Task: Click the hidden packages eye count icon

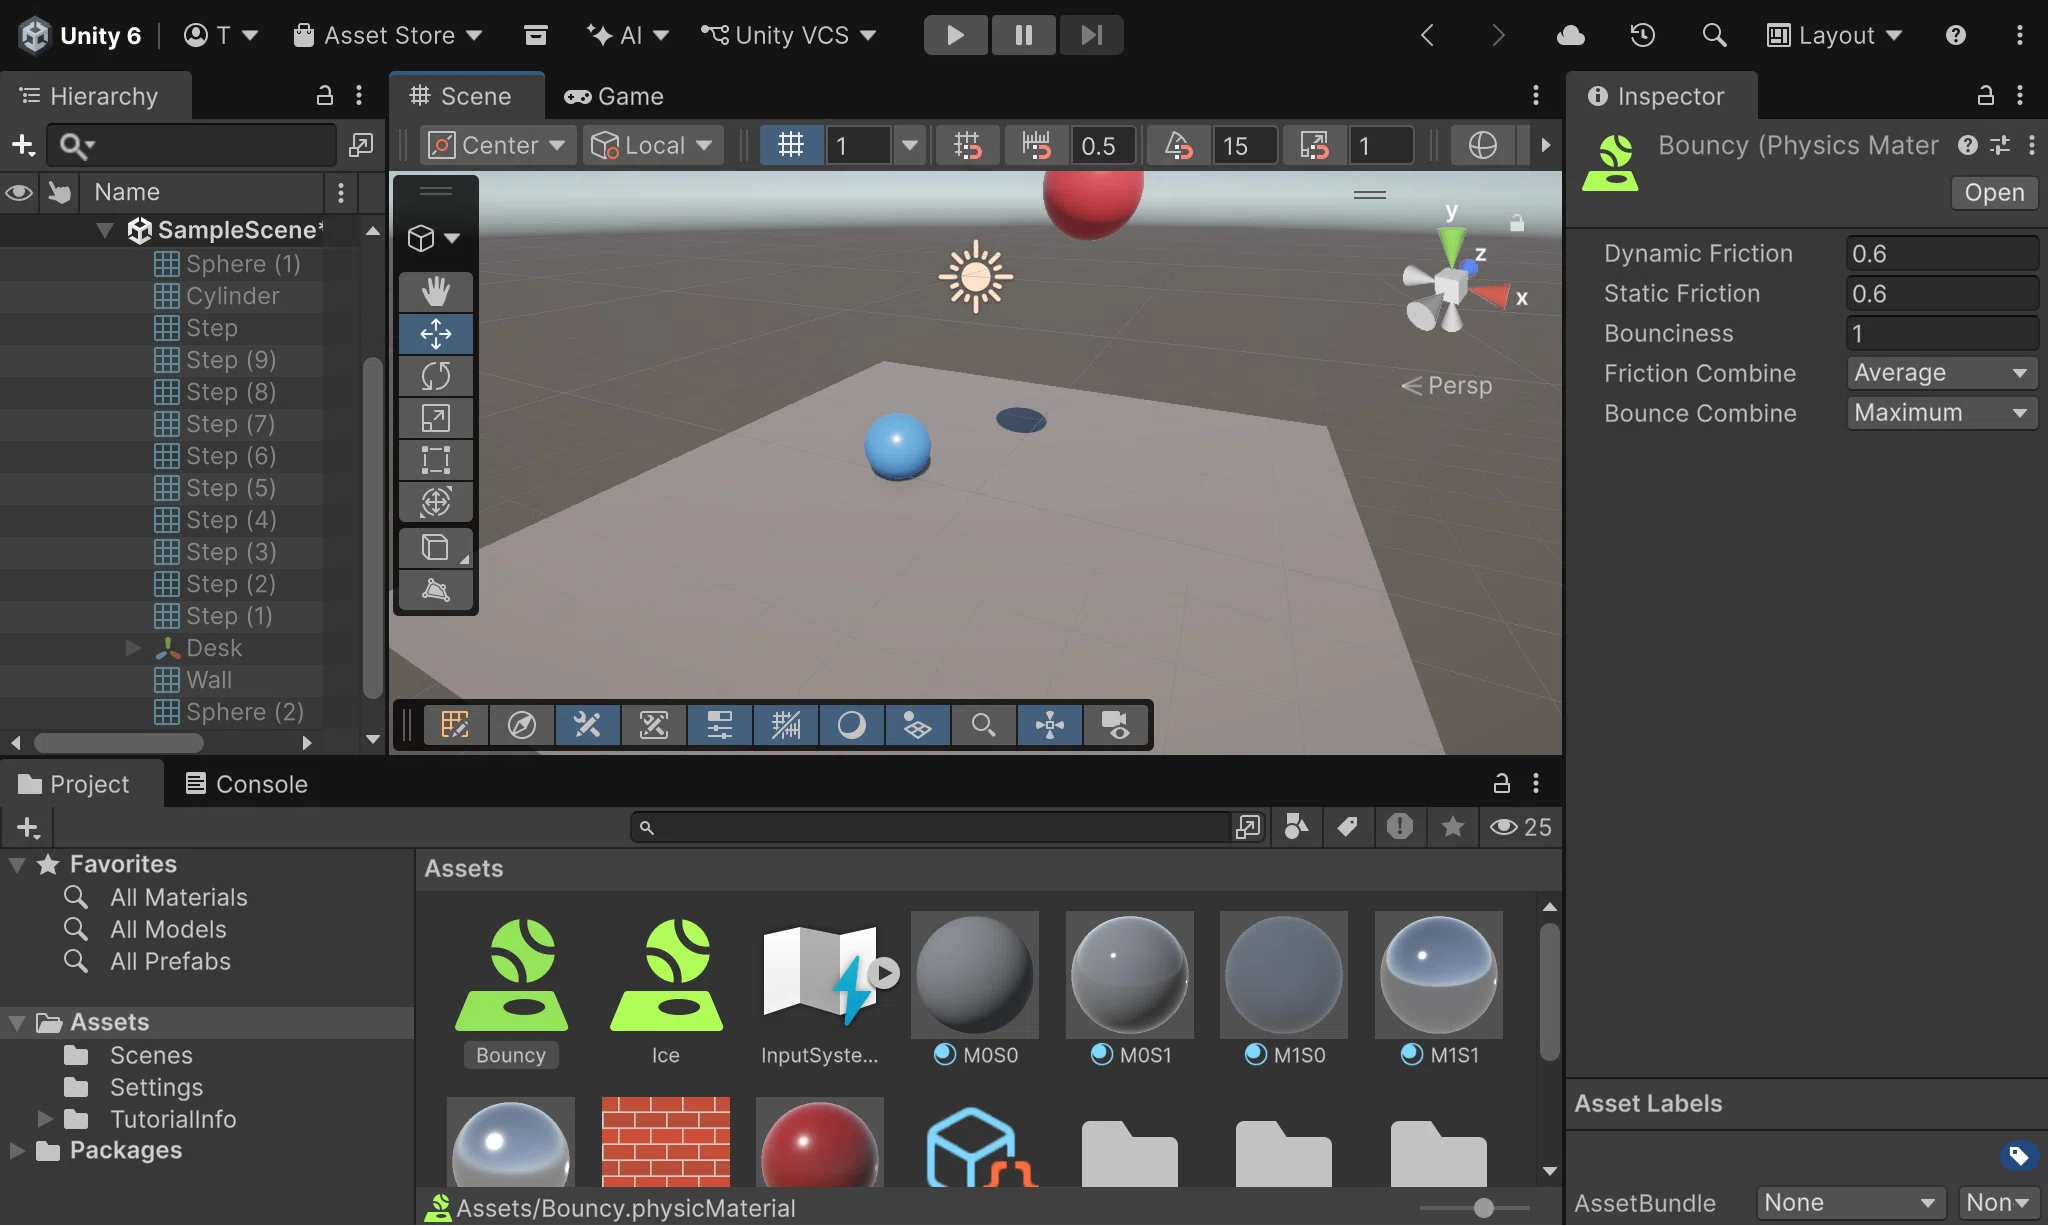Action: click(1520, 827)
